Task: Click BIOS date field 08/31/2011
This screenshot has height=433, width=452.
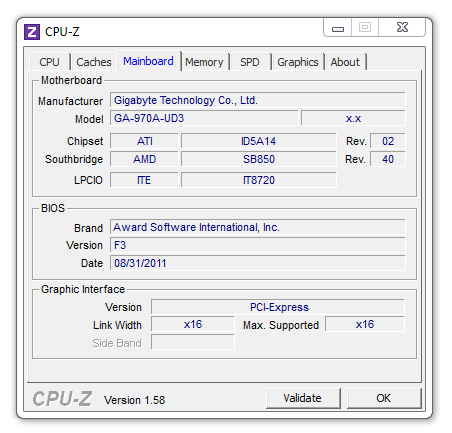Action: pos(258,263)
